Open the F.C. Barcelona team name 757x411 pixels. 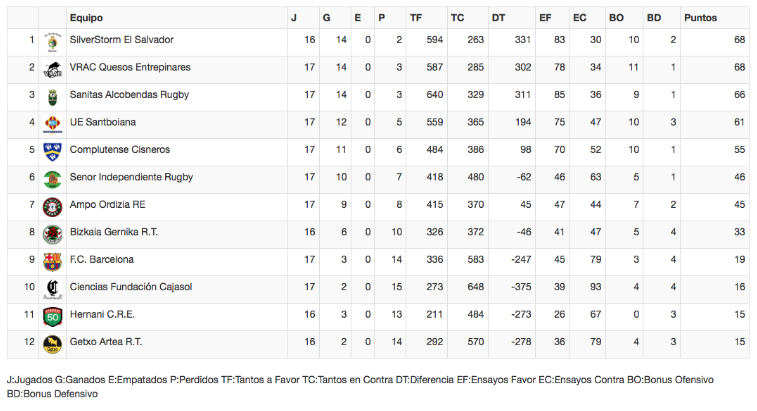tap(101, 259)
